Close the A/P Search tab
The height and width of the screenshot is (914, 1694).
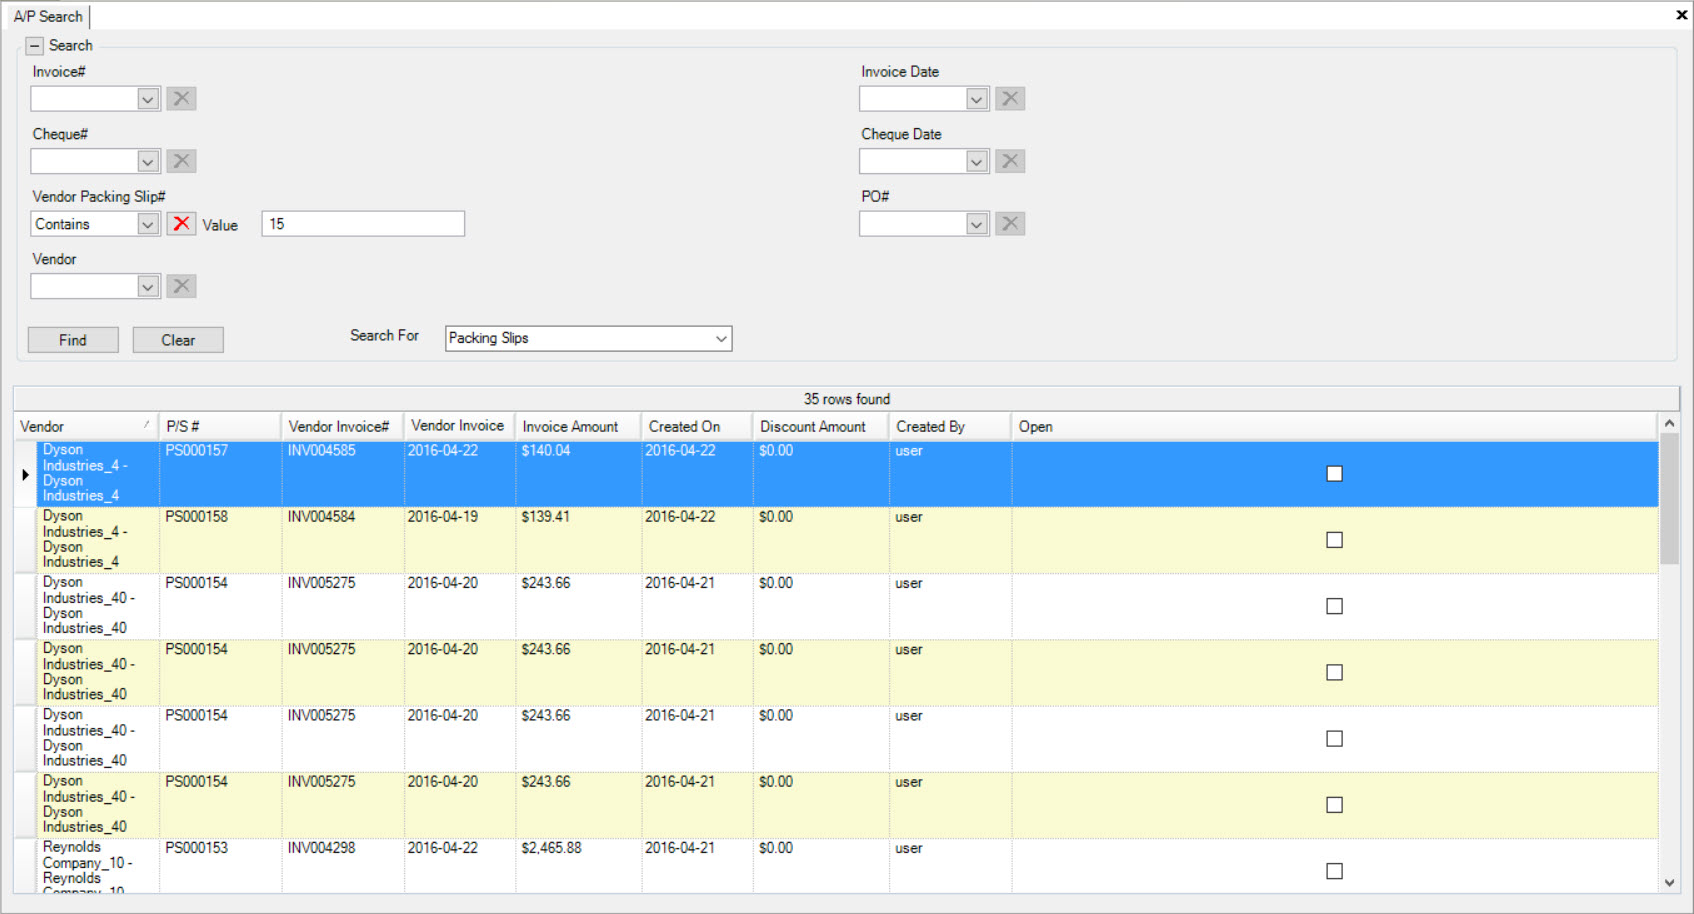(1682, 15)
